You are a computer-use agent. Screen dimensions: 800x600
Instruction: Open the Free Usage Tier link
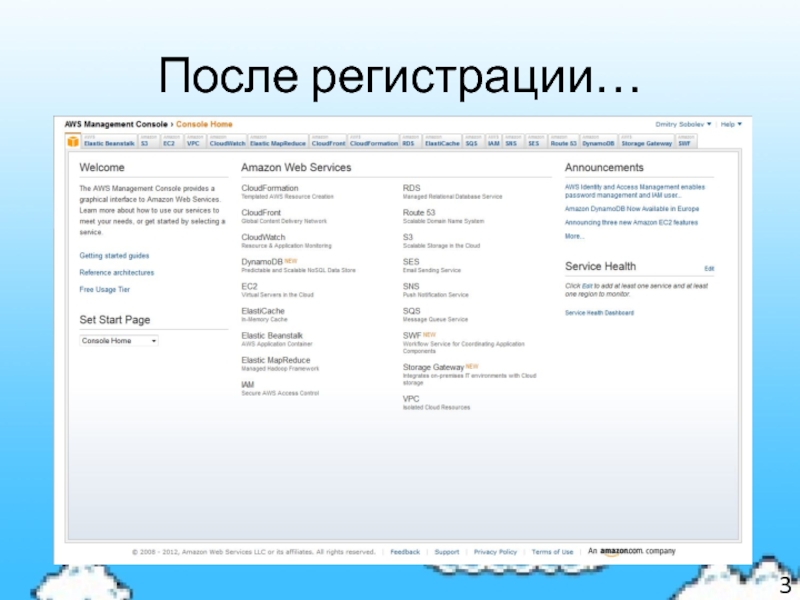point(105,289)
